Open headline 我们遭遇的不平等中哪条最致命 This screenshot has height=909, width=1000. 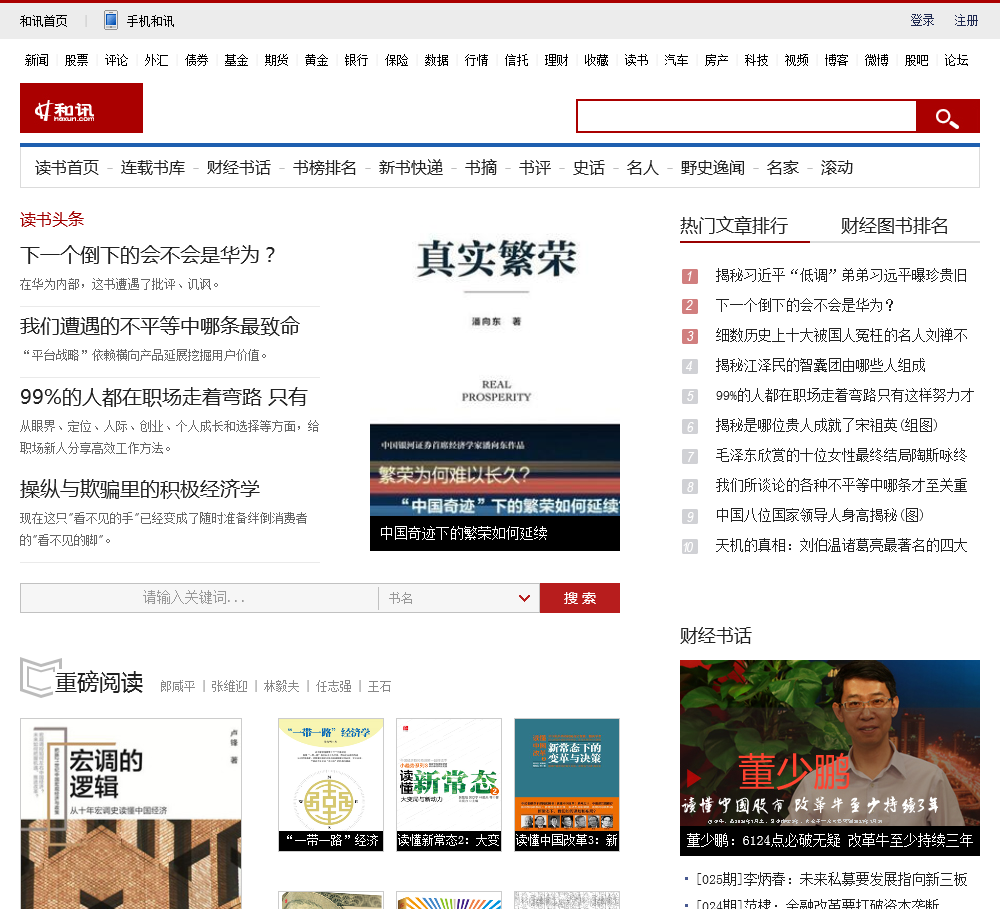160,326
